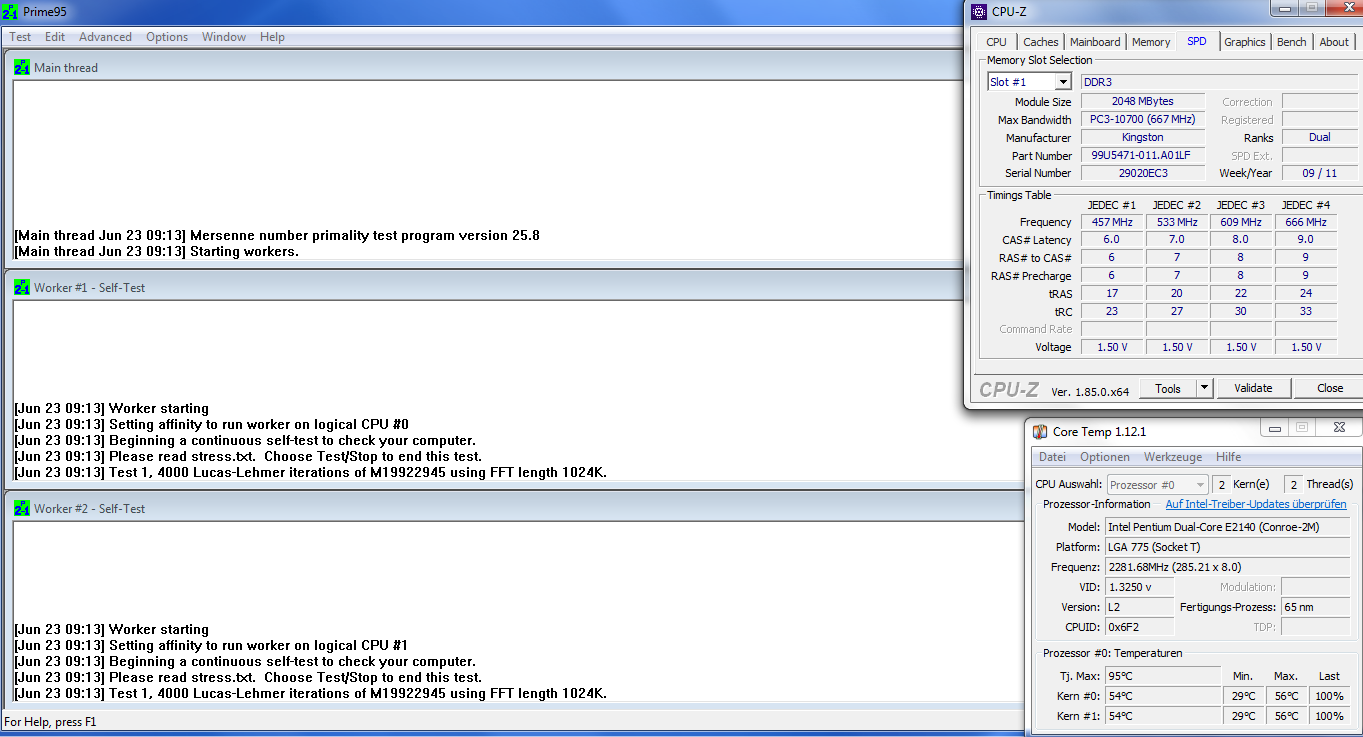This screenshot has height=737, width=1363.
Task: Open the Test menu in Prime95
Action: (x=20, y=37)
